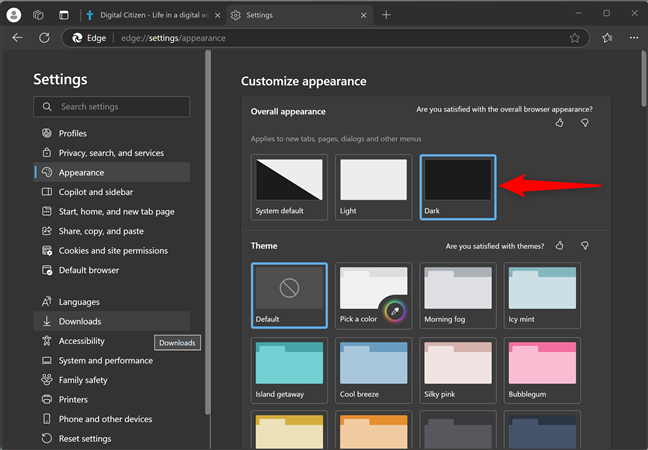Close the Digital Citizen tab
Viewport: 648px width, 450px height.
point(217,15)
